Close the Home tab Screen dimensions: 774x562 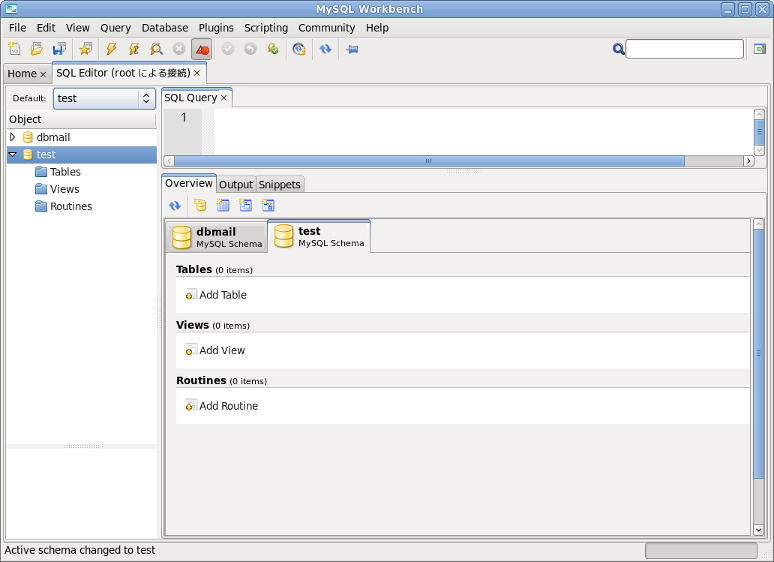(x=43, y=74)
